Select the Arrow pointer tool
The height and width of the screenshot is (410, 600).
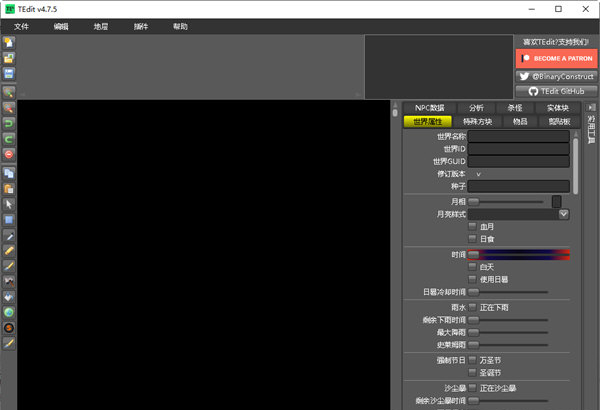(x=9, y=204)
